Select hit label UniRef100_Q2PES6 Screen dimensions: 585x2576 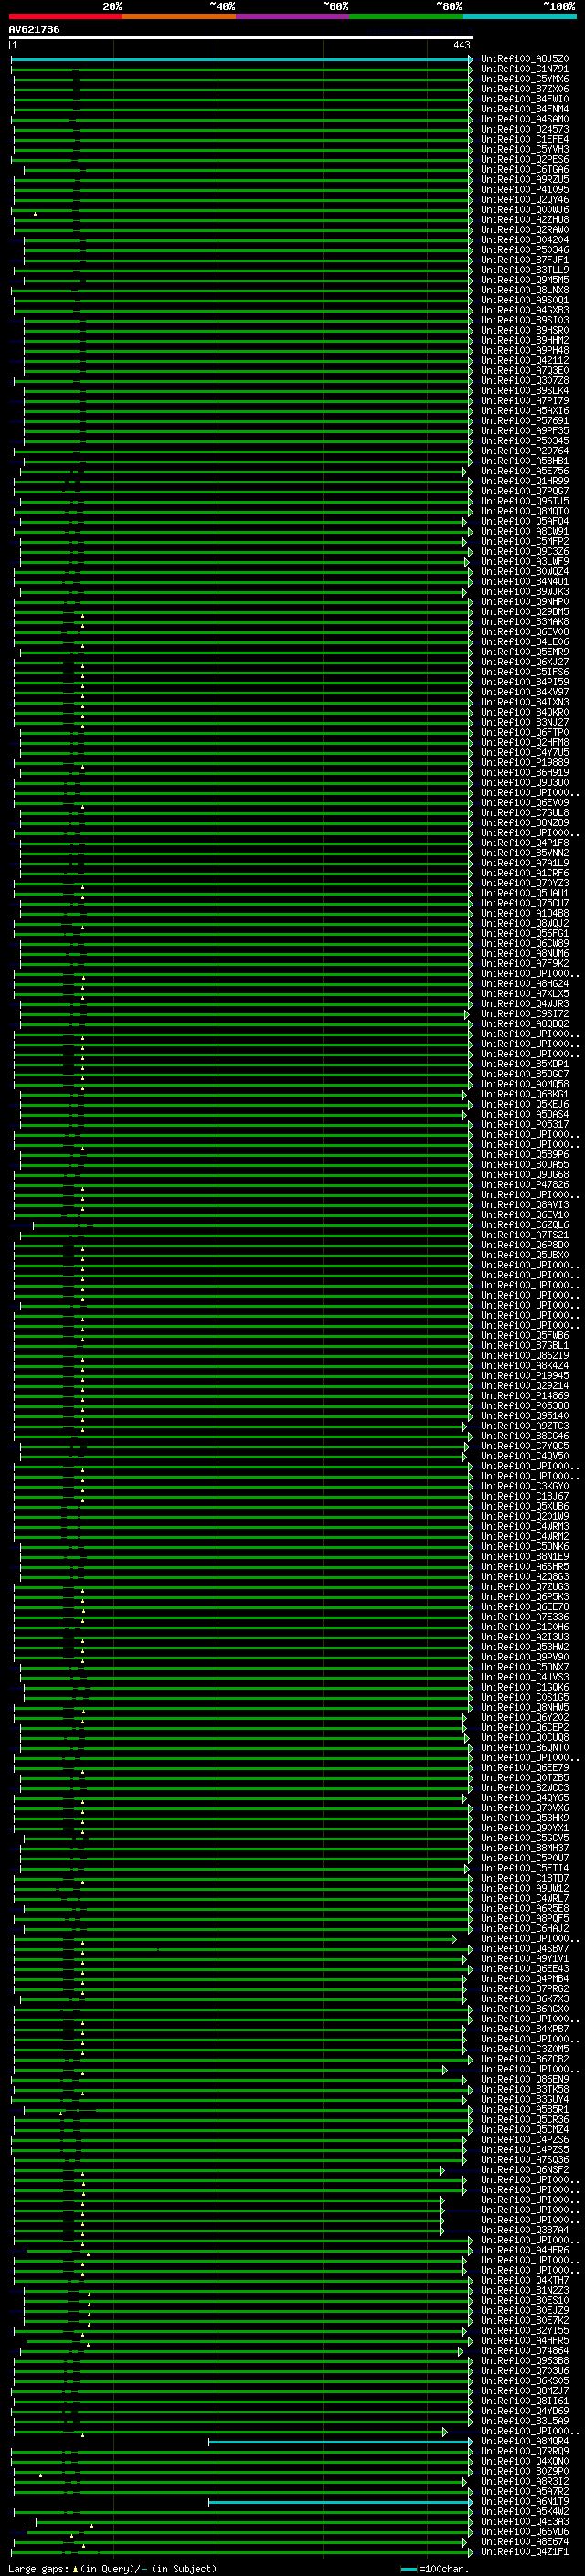[x=525, y=159]
